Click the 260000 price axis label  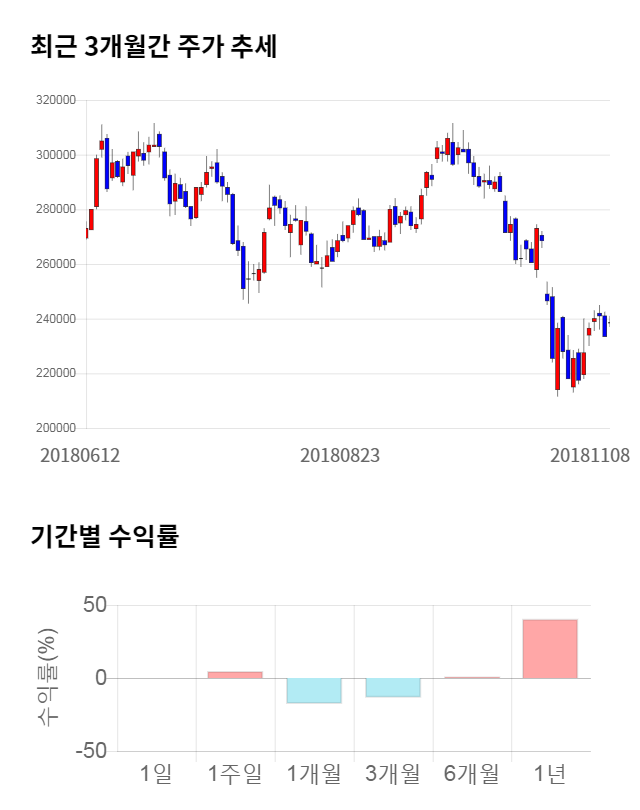(55, 265)
